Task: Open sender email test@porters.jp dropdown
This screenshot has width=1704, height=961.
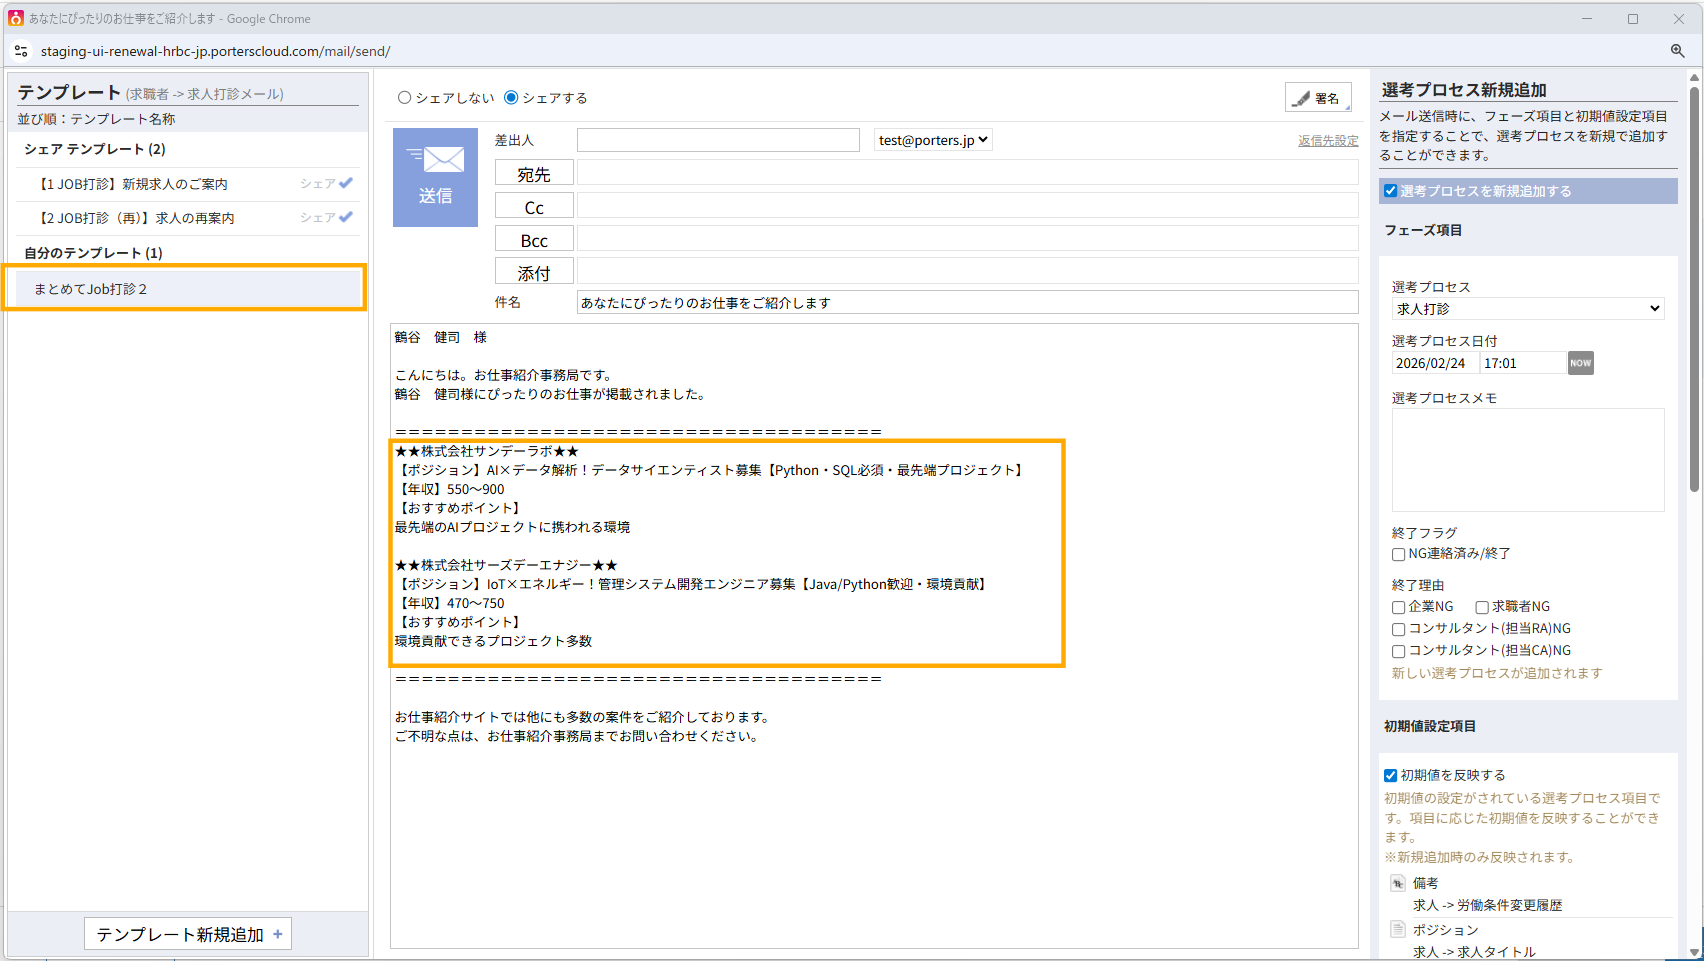Action: tap(933, 140)
